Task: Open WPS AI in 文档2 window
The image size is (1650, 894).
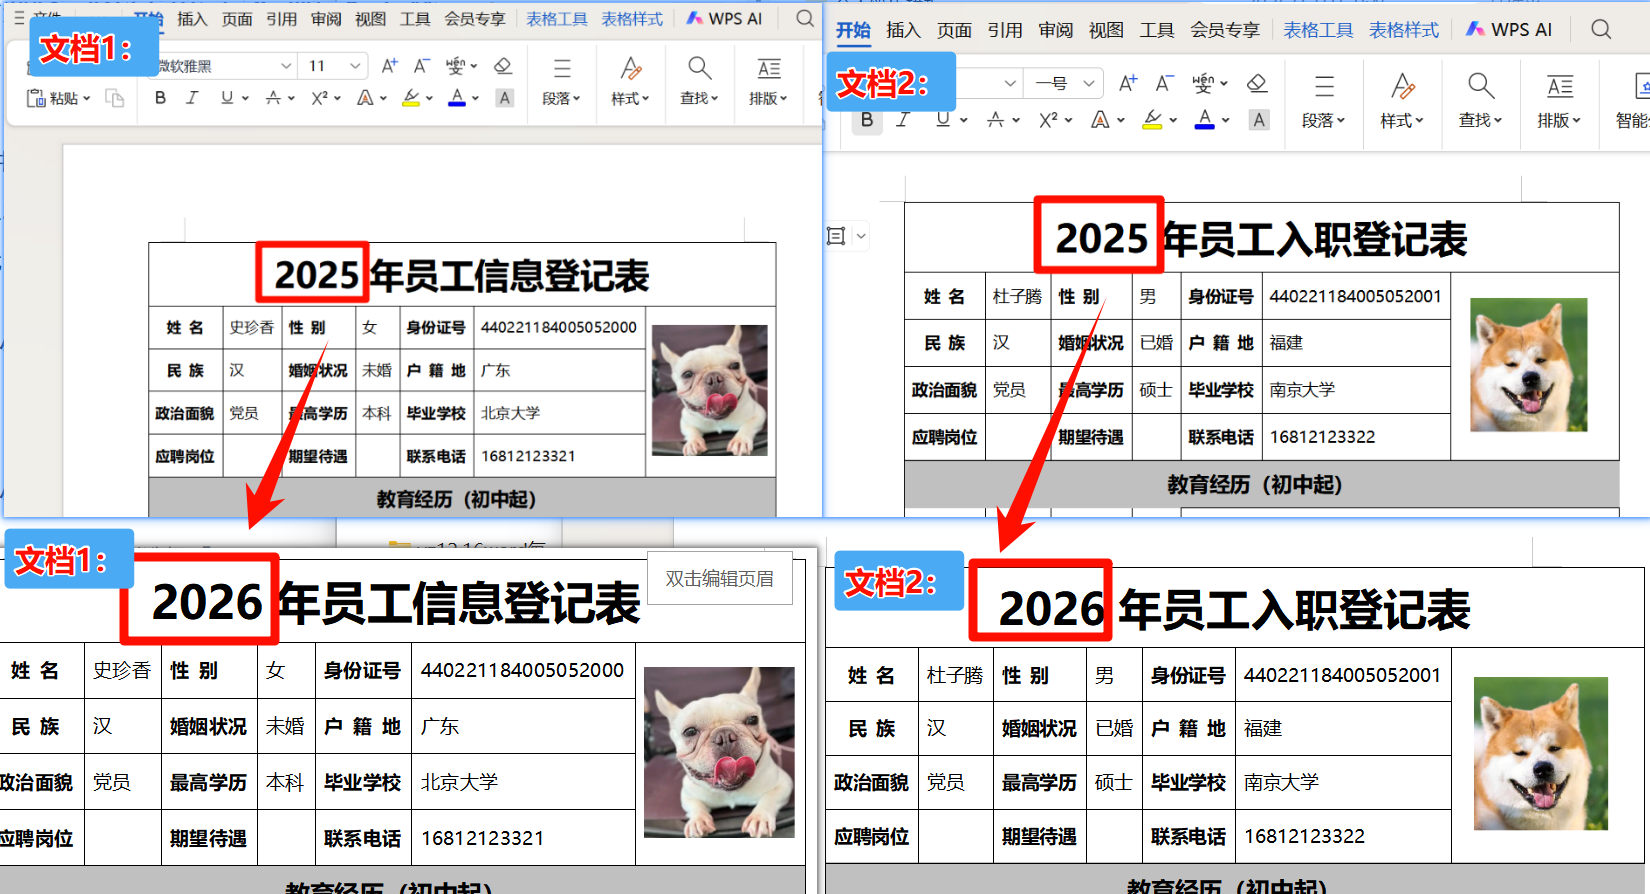Action: pos(1509,30)
